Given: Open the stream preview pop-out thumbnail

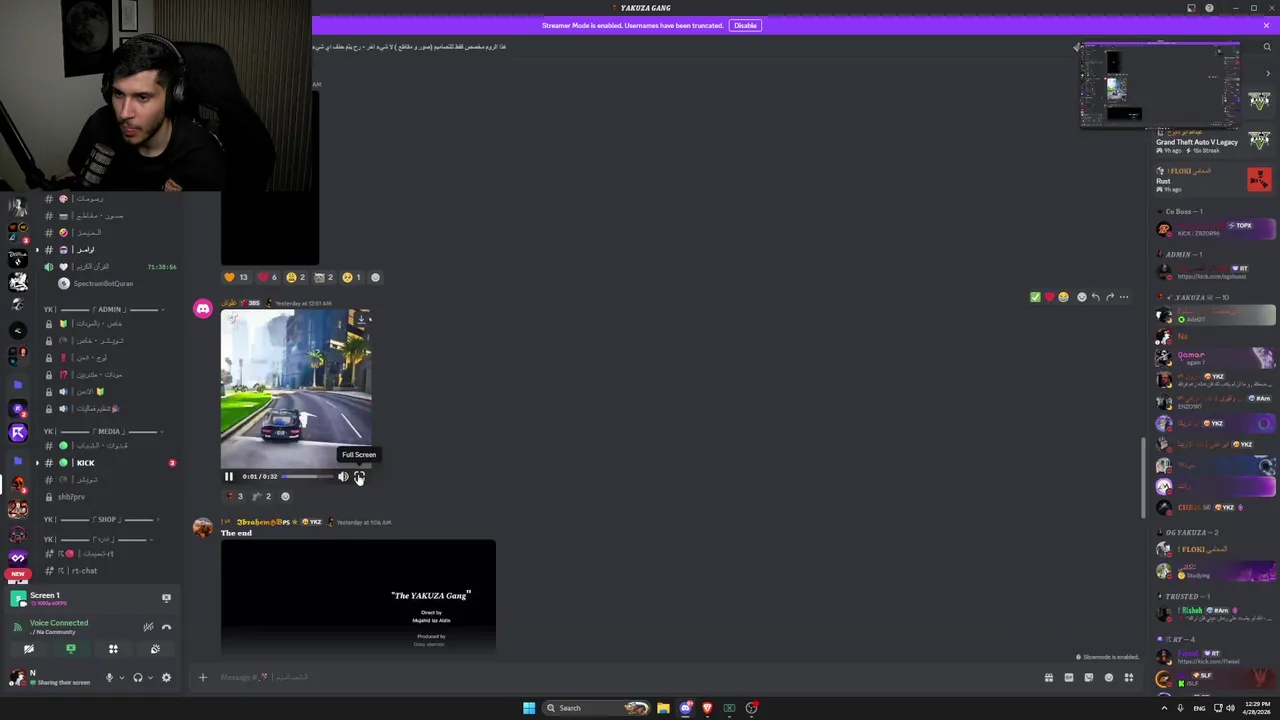Looking at the screenshot, I should [x=1160, y=87].
